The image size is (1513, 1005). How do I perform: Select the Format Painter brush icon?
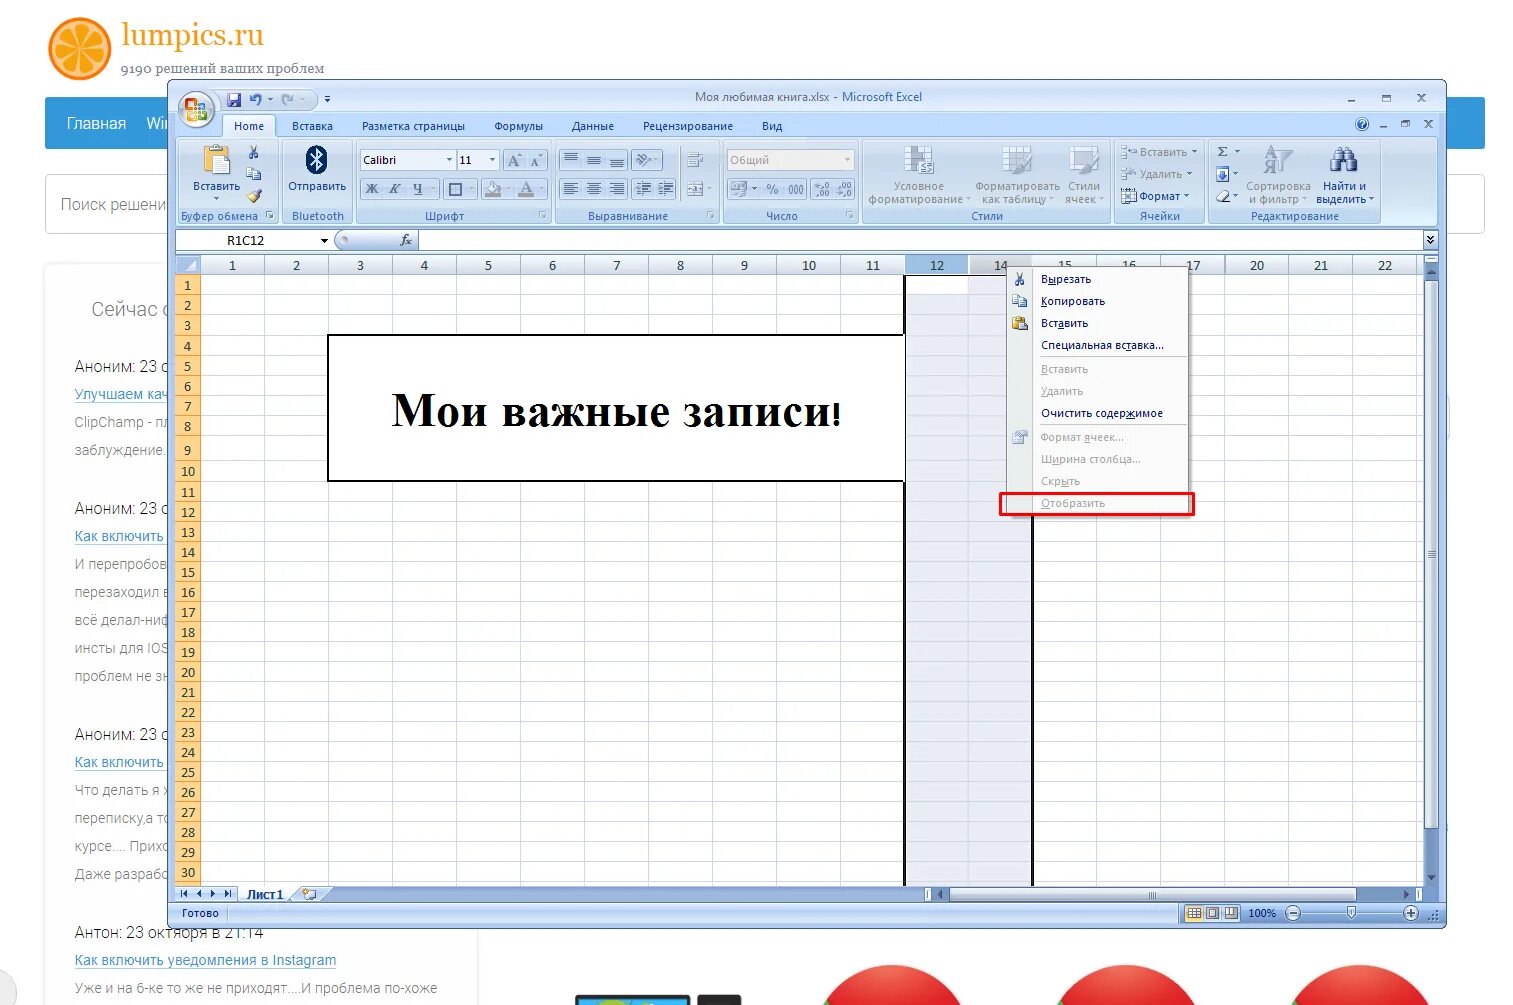coord(254,196)
